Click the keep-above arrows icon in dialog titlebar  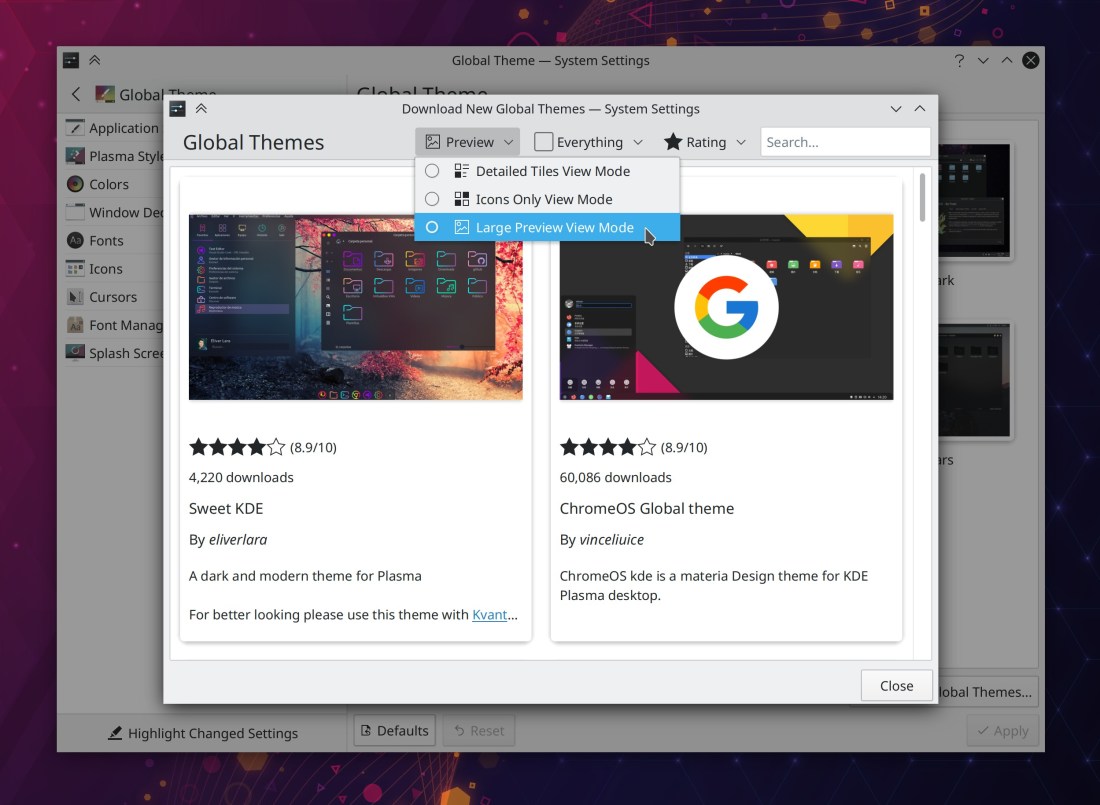point(201,109)
